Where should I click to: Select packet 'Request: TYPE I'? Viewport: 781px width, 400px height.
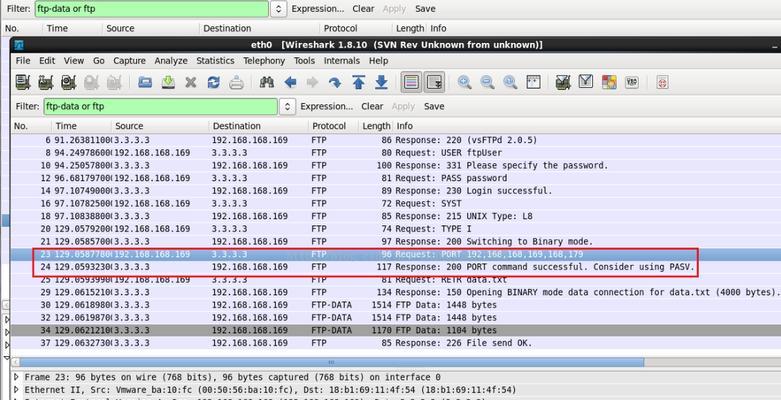click(x=395, y=229)
